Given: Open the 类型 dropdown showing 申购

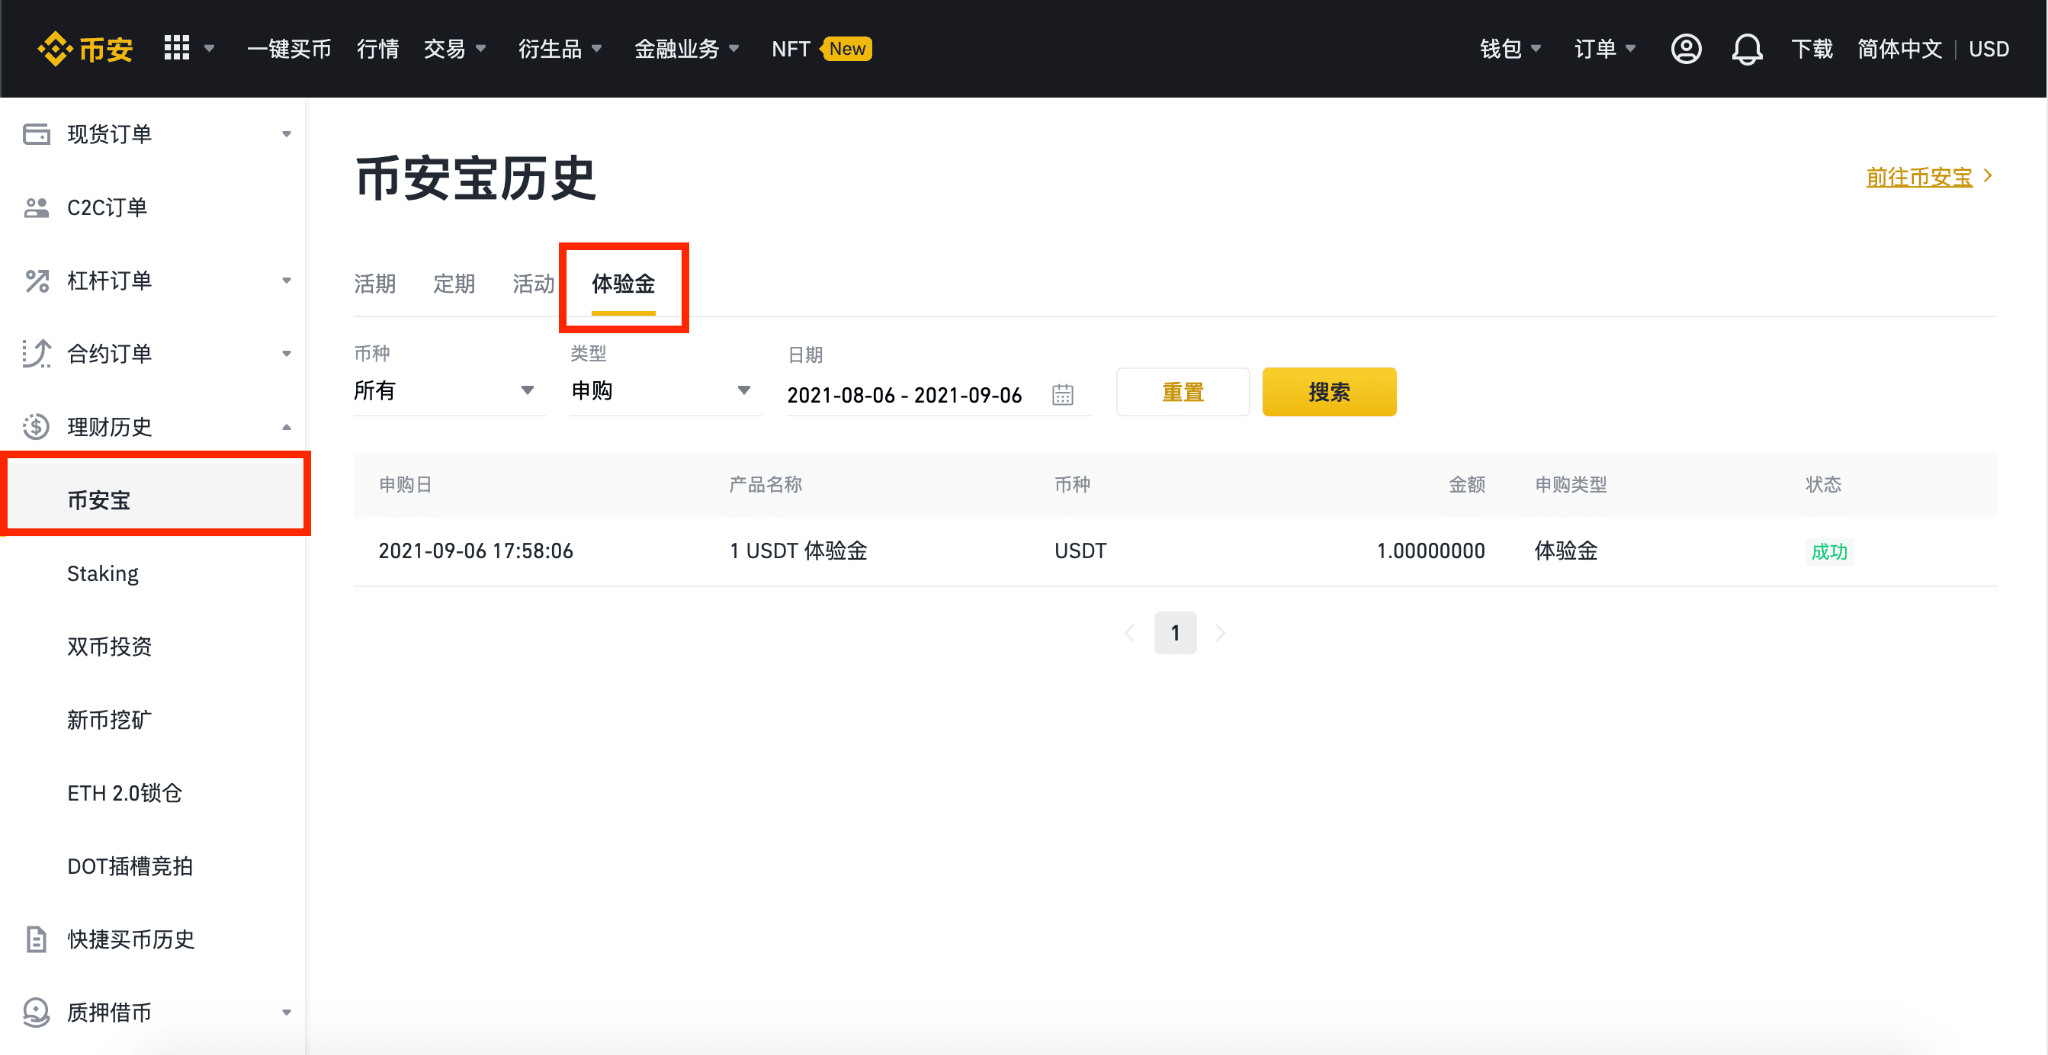Looking at the screenshot, I should (665, 391).
